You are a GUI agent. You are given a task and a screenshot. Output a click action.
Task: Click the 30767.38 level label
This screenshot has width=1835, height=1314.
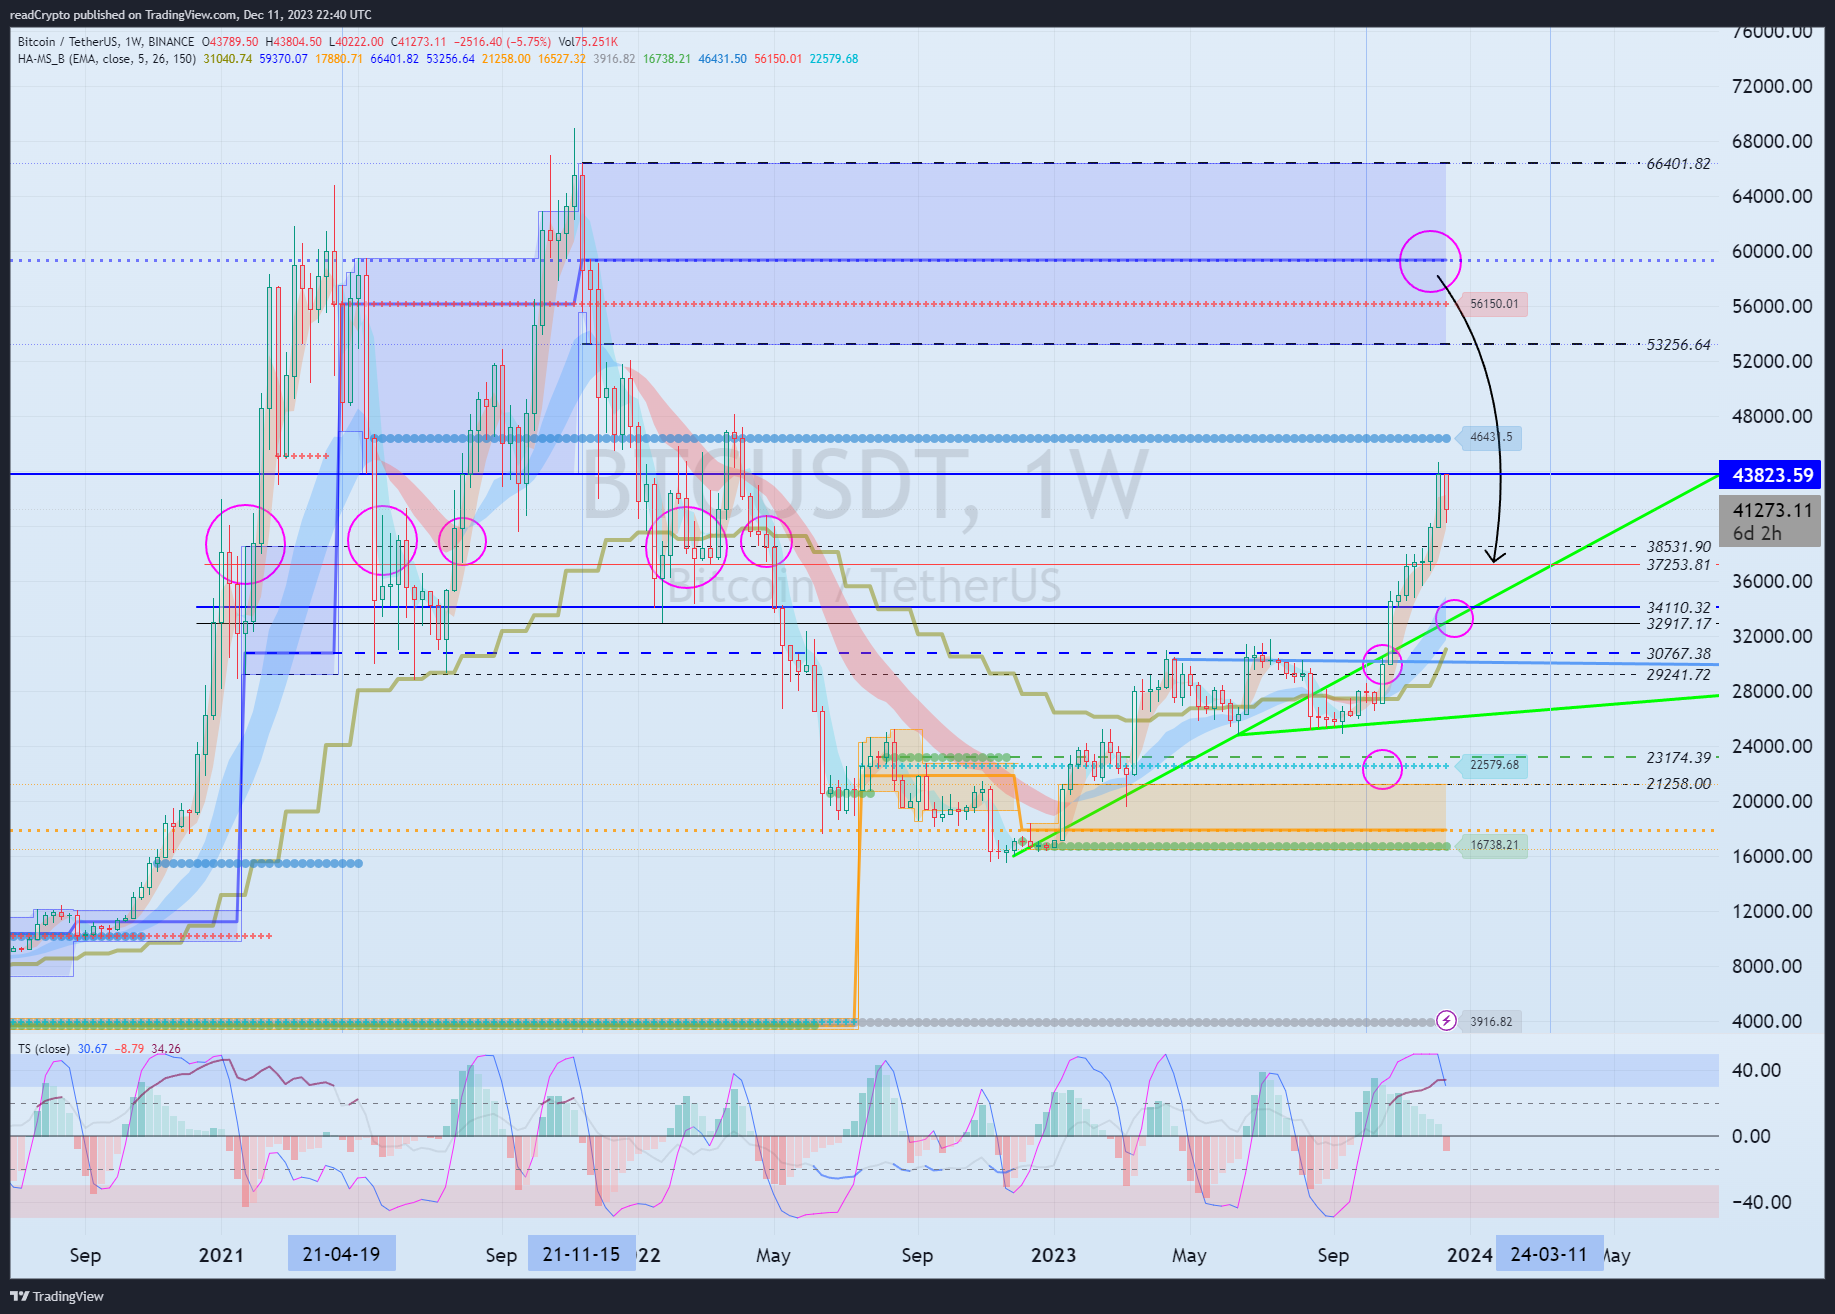(x=1679, y=654)
